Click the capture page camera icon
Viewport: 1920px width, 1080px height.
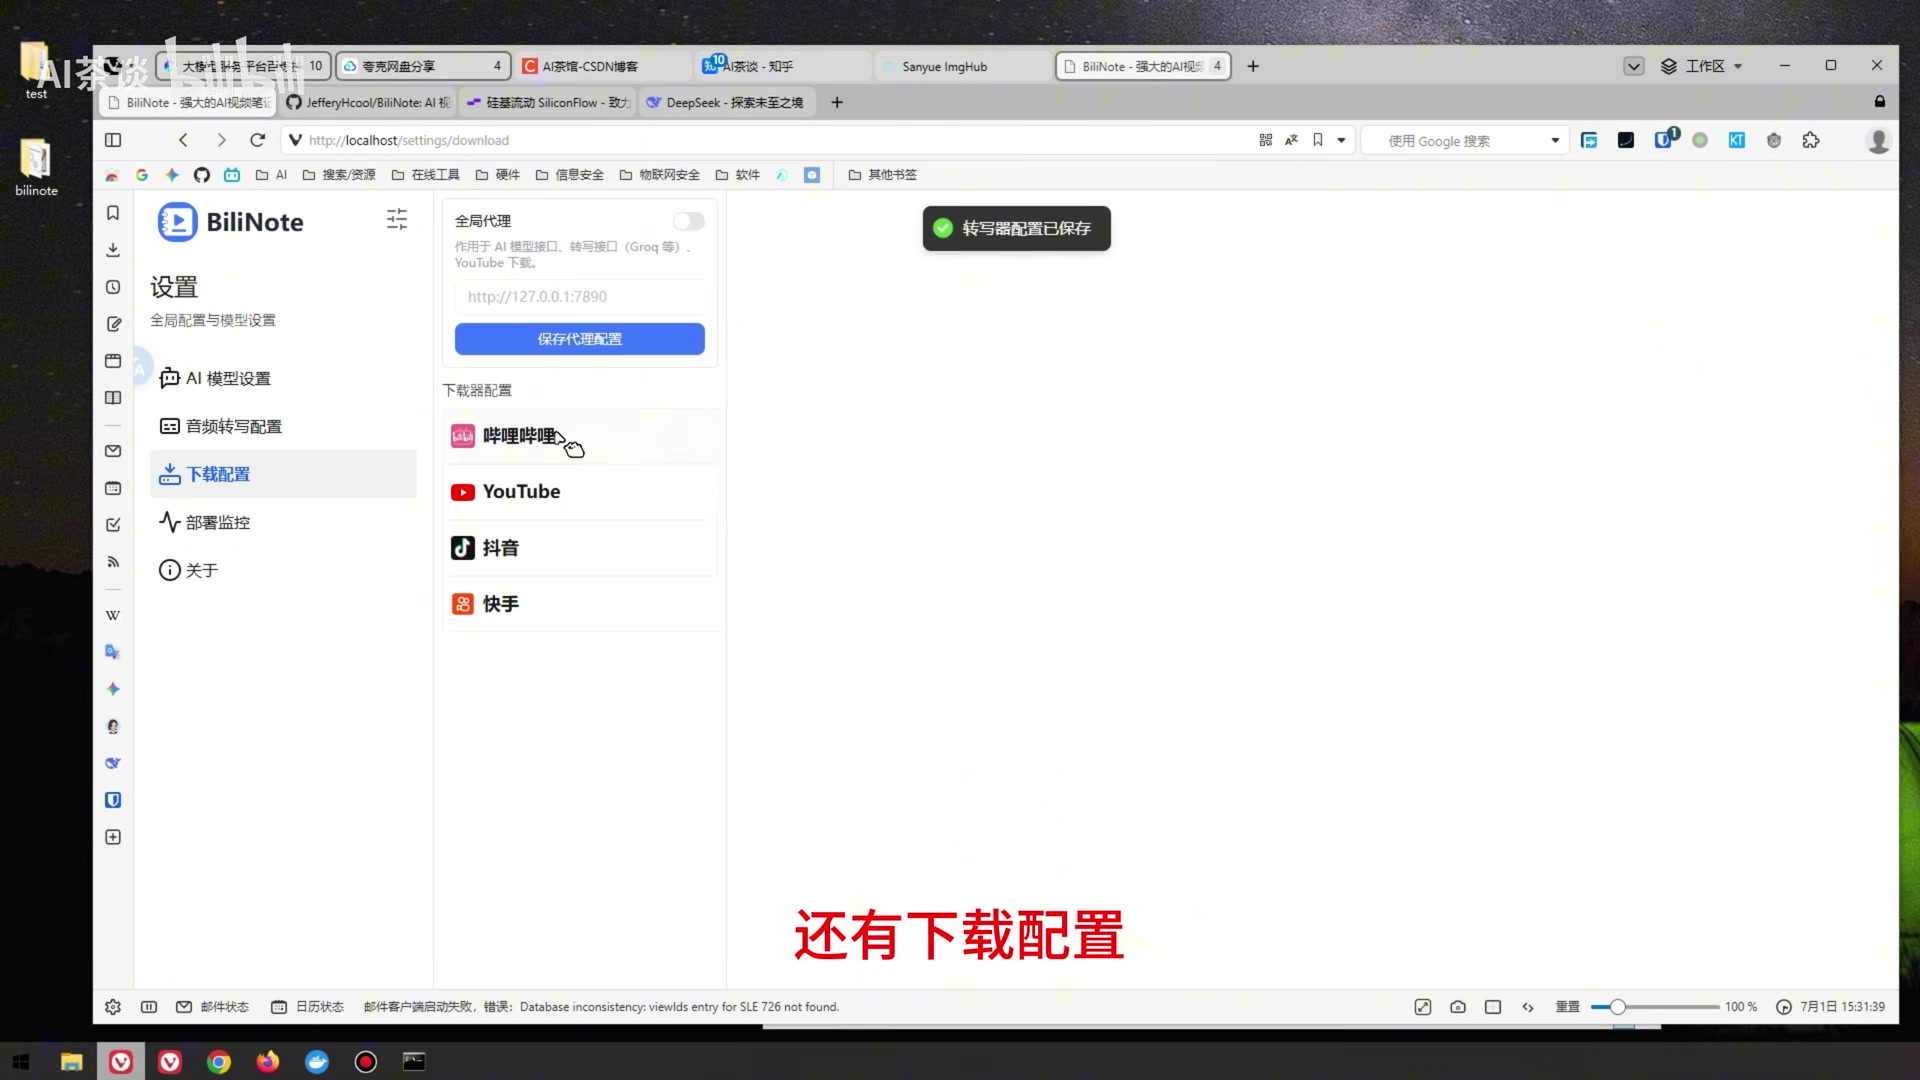click(1458, 1007)
